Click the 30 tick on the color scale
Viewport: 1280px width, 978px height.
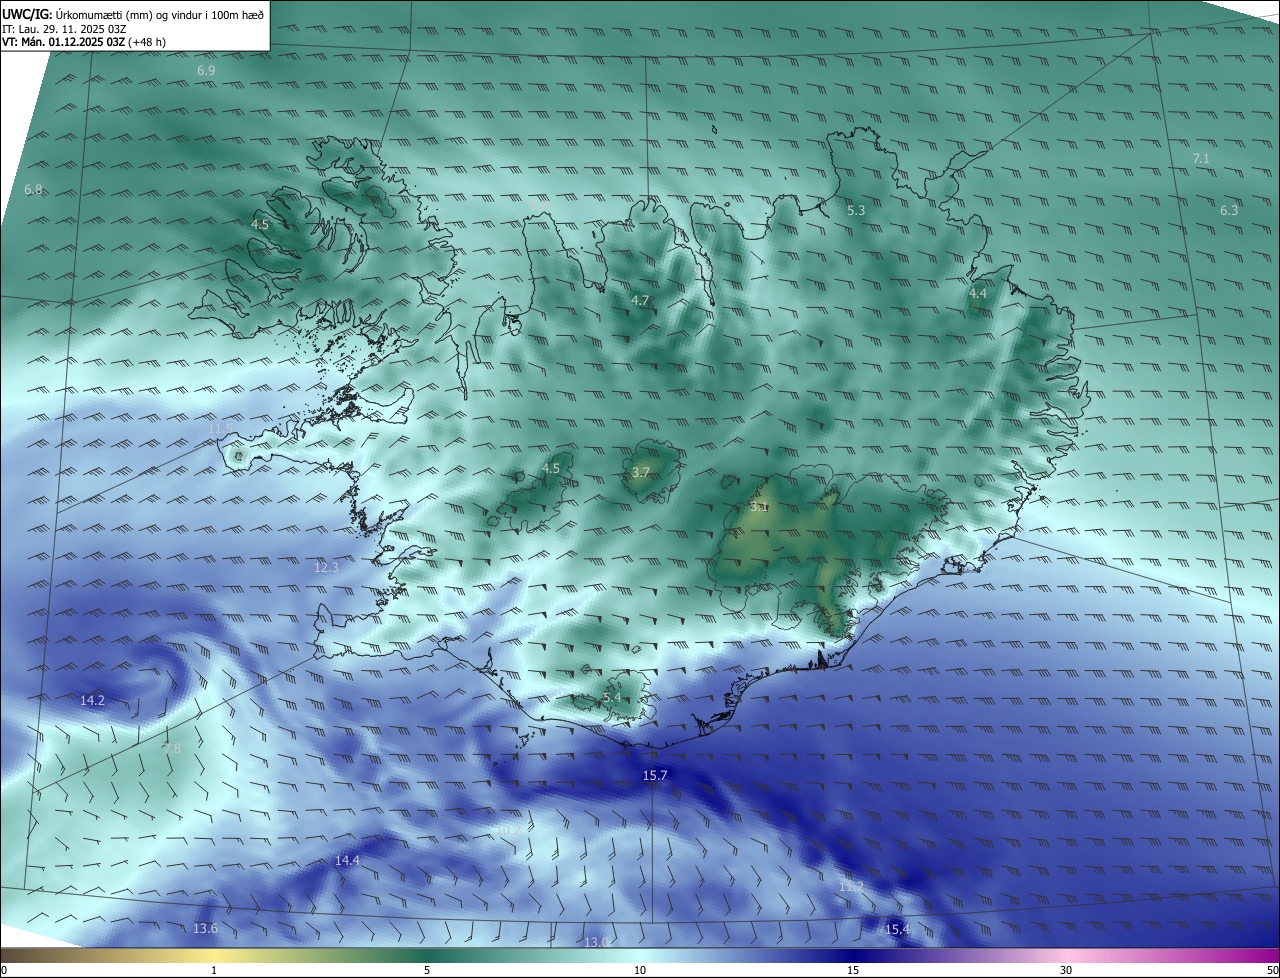tap(1066, 970)
